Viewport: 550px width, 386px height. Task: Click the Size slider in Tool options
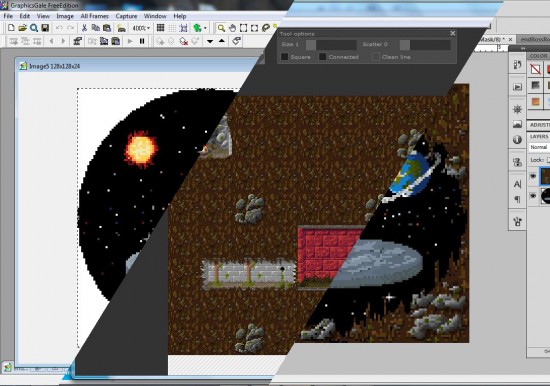click(x=331, y=45)
